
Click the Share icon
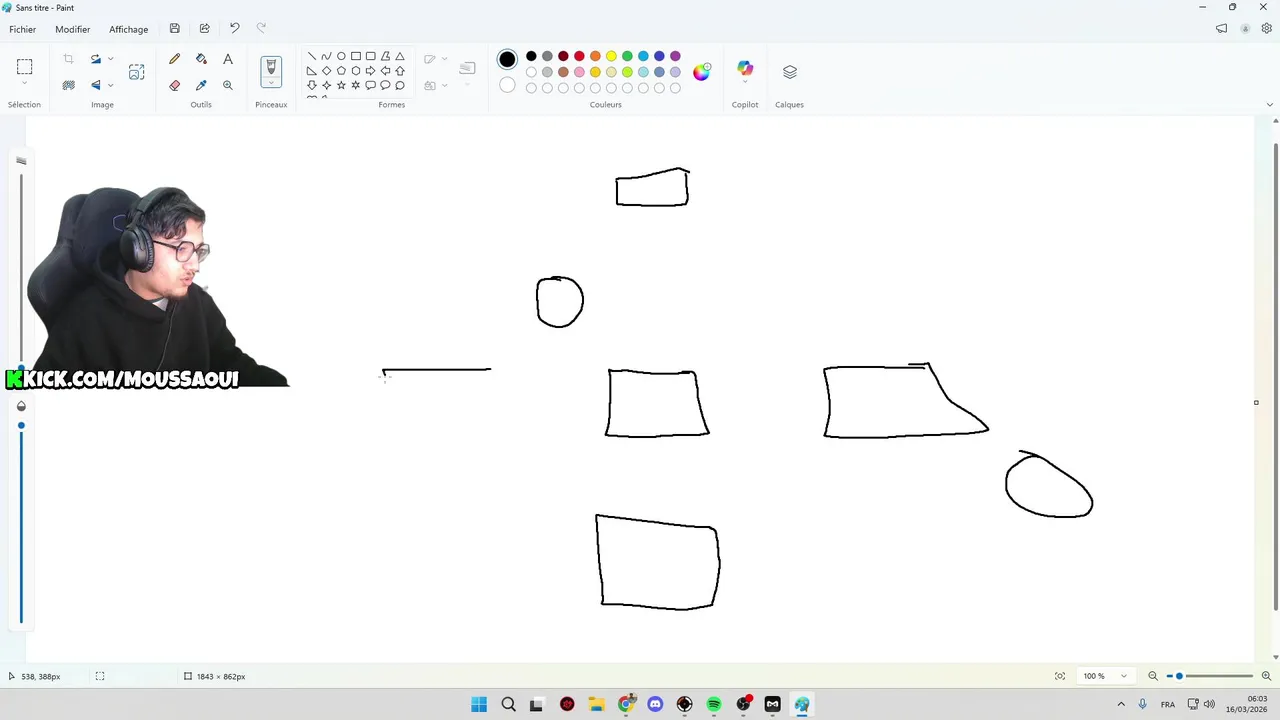click(x=204, y=29)
